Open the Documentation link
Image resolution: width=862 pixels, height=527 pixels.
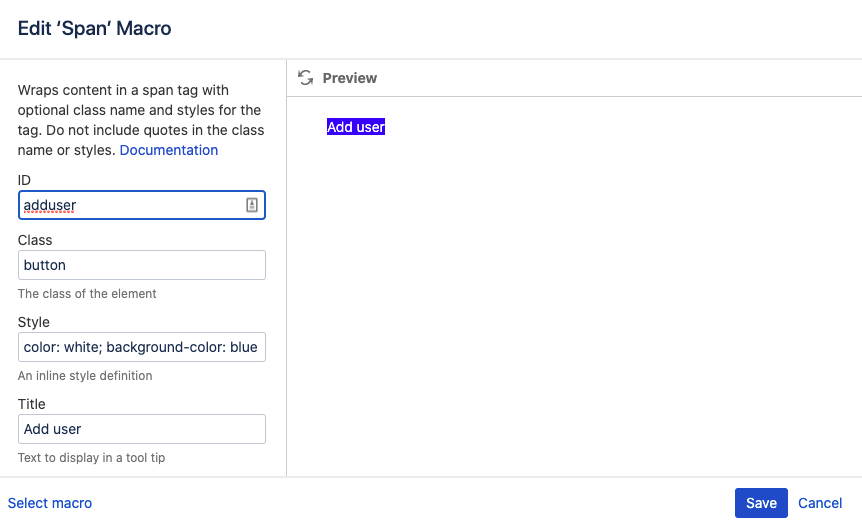coord(168,150)
